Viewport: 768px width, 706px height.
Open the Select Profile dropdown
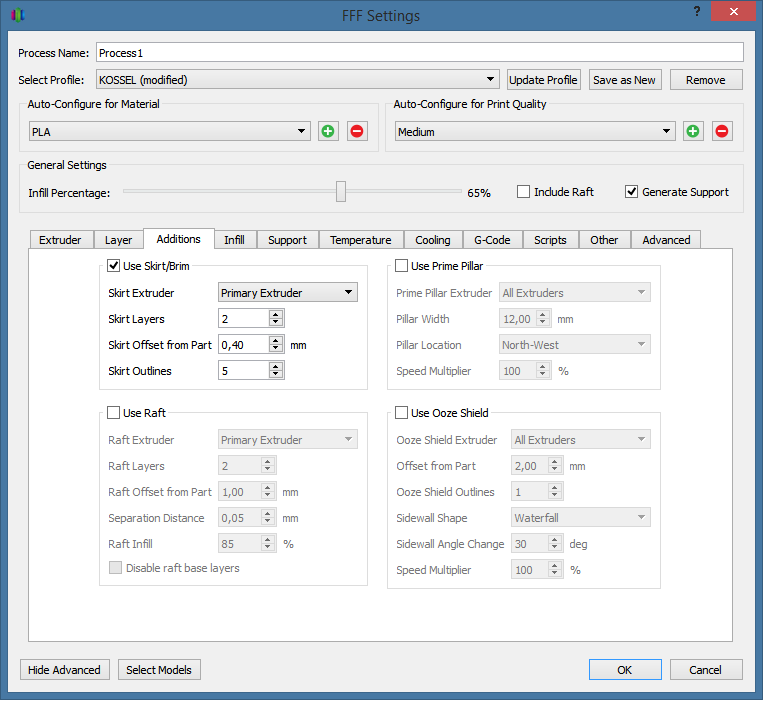(x=297, y=80)
